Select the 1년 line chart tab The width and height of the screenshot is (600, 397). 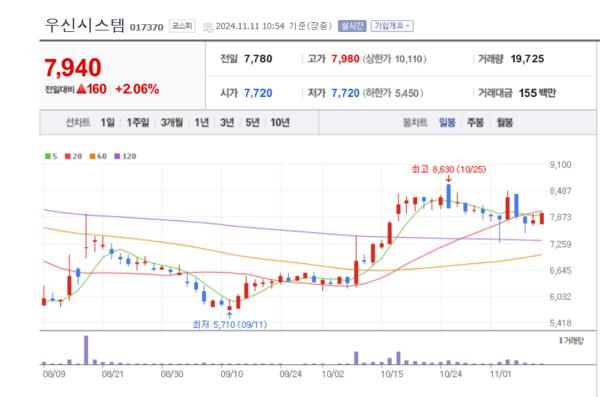[202, 123]
